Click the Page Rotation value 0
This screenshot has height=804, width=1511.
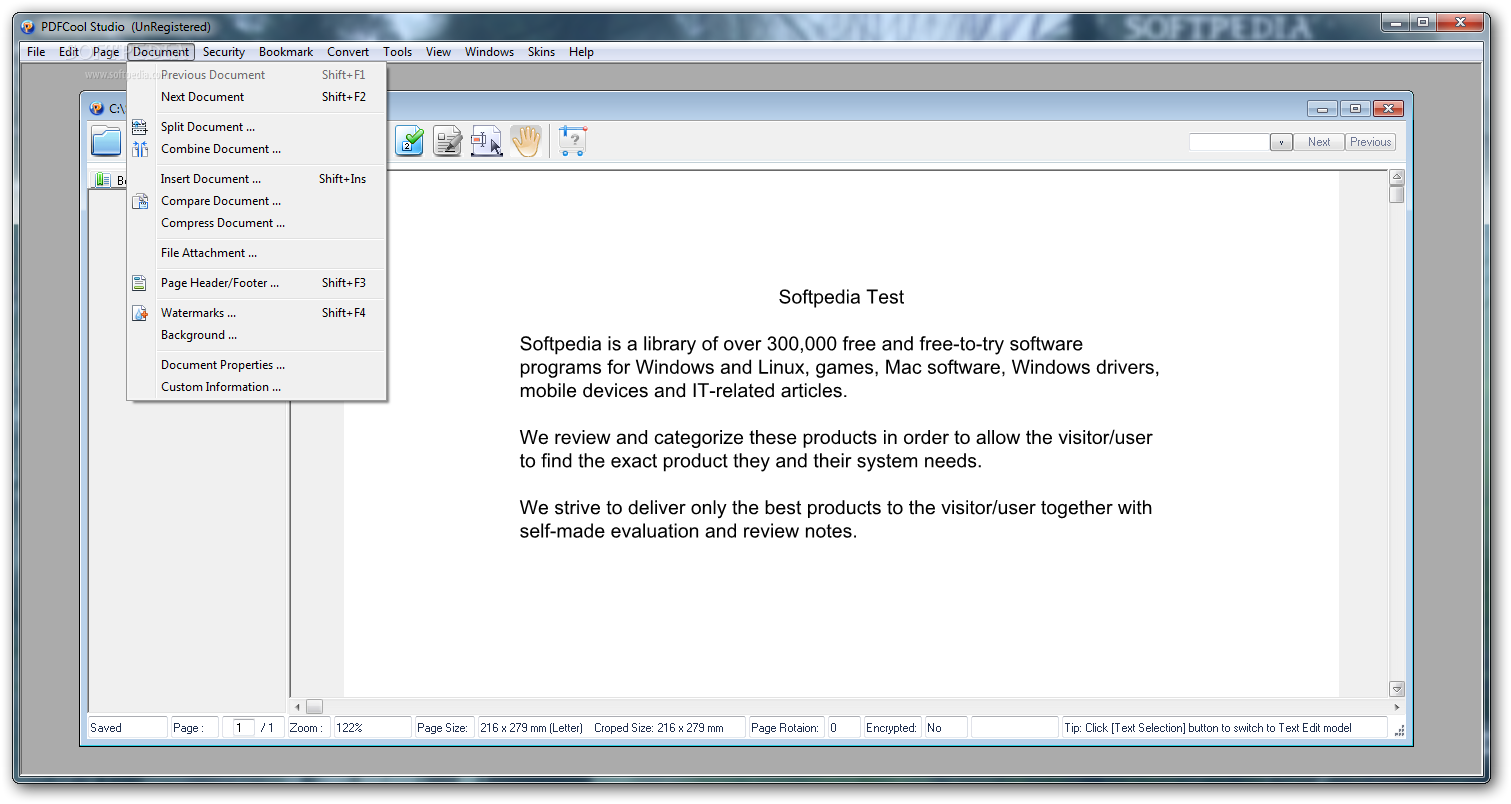coord(843,728)
